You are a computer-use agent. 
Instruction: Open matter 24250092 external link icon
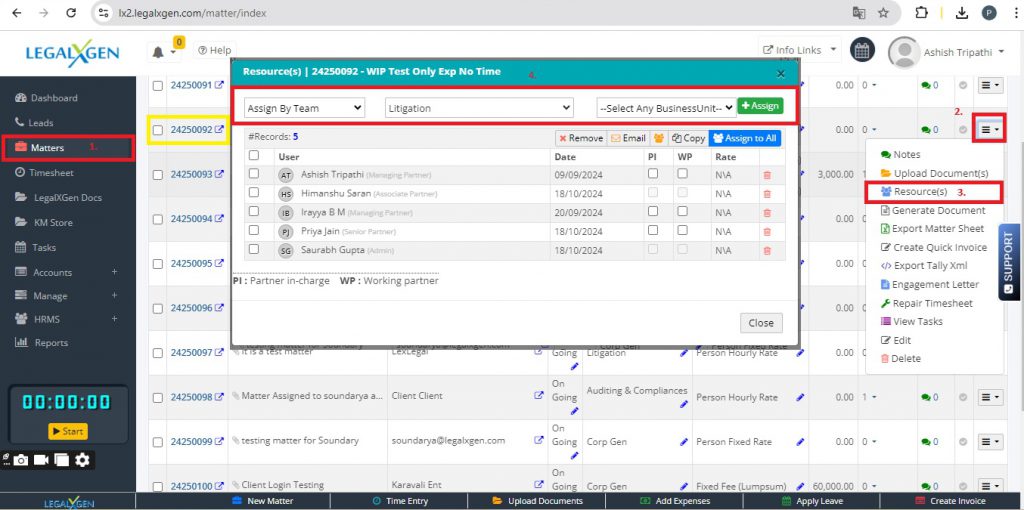(x=219, y=130)
